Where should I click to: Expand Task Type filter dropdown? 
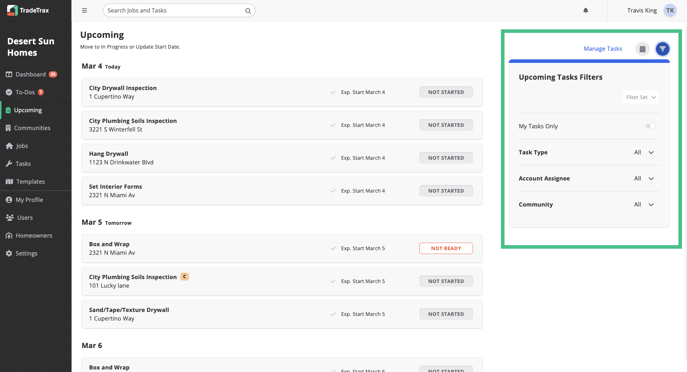[644, 152]
